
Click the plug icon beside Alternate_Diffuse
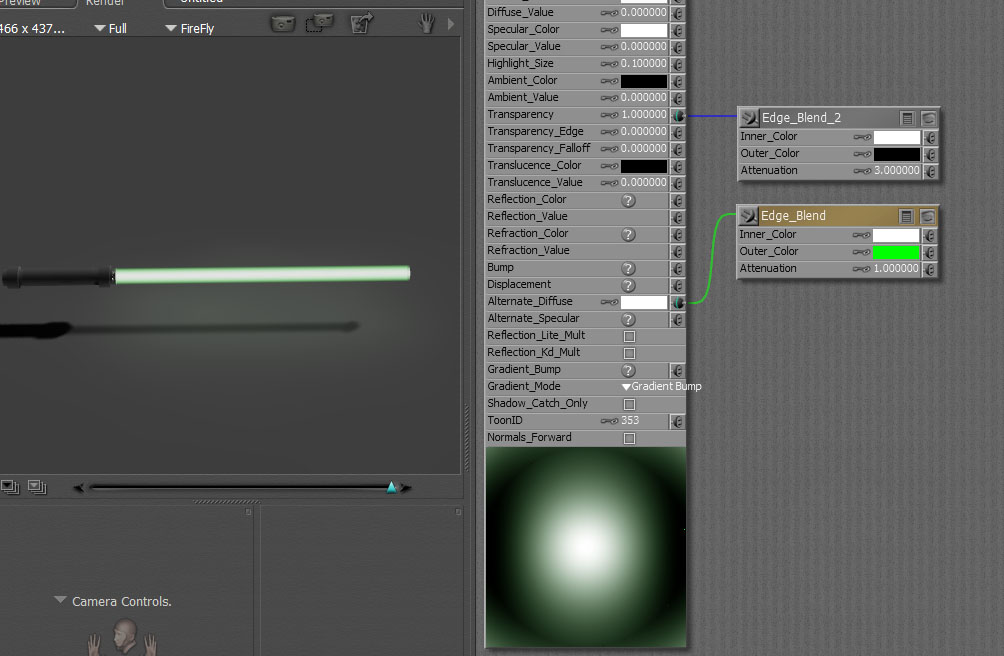tap(677, 302)
